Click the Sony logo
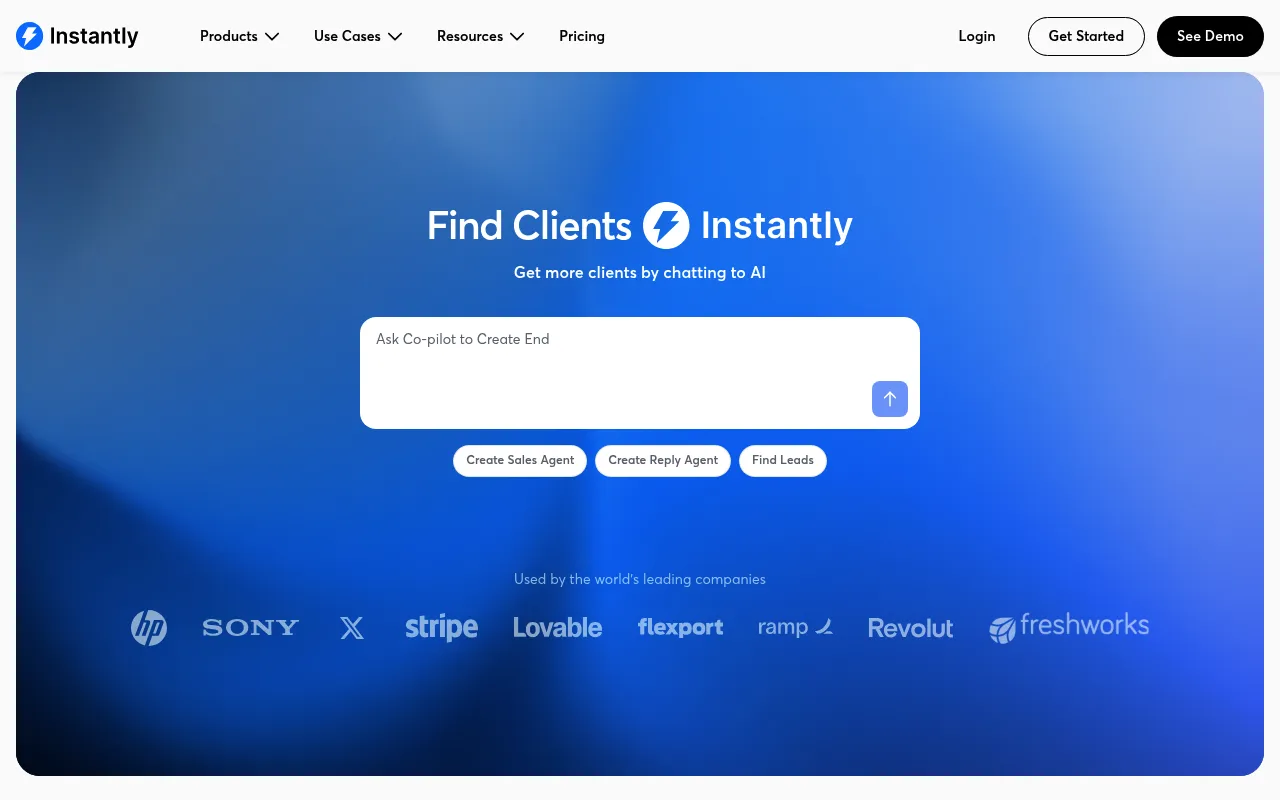Image resolution: width=1280 pixels, height=800 pixels. 251,628
